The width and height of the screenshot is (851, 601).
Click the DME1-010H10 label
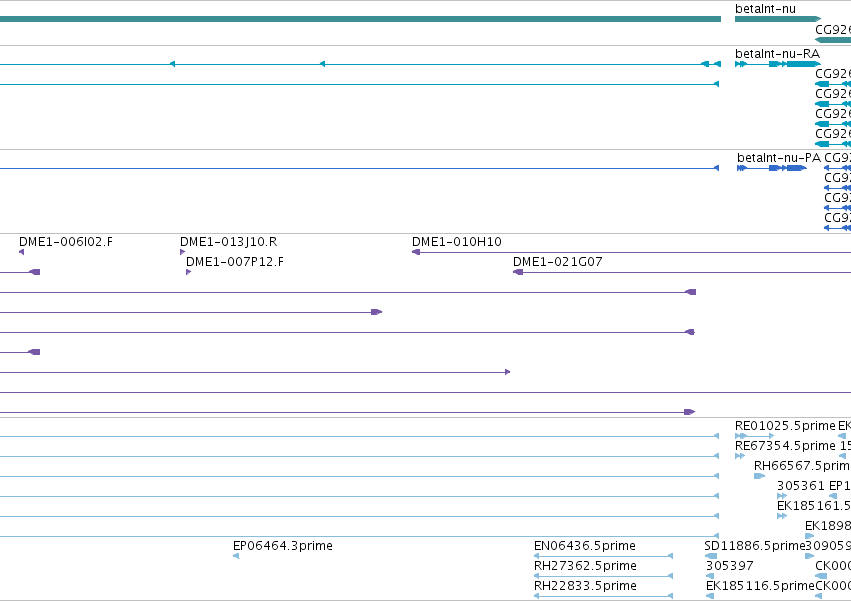click(456, 242)
